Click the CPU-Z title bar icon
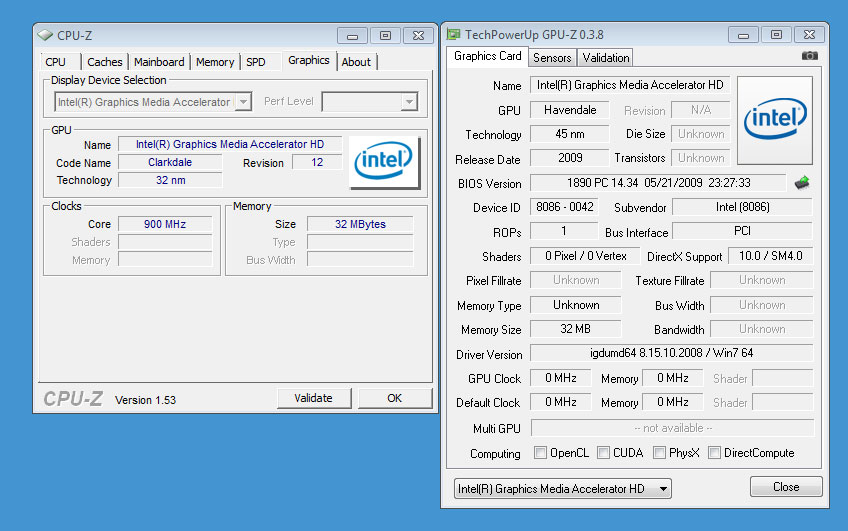848x531 pixels. pos(45,35)
